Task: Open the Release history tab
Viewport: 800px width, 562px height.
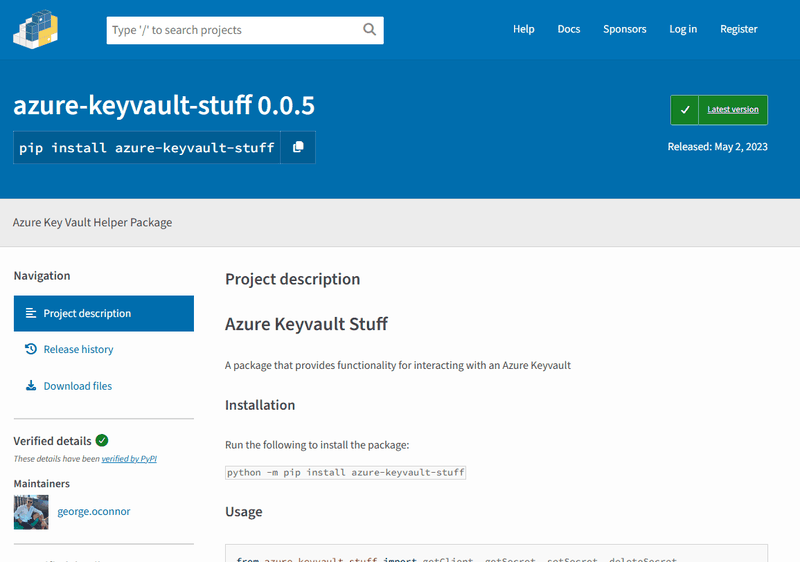Action: coord(104,349)
